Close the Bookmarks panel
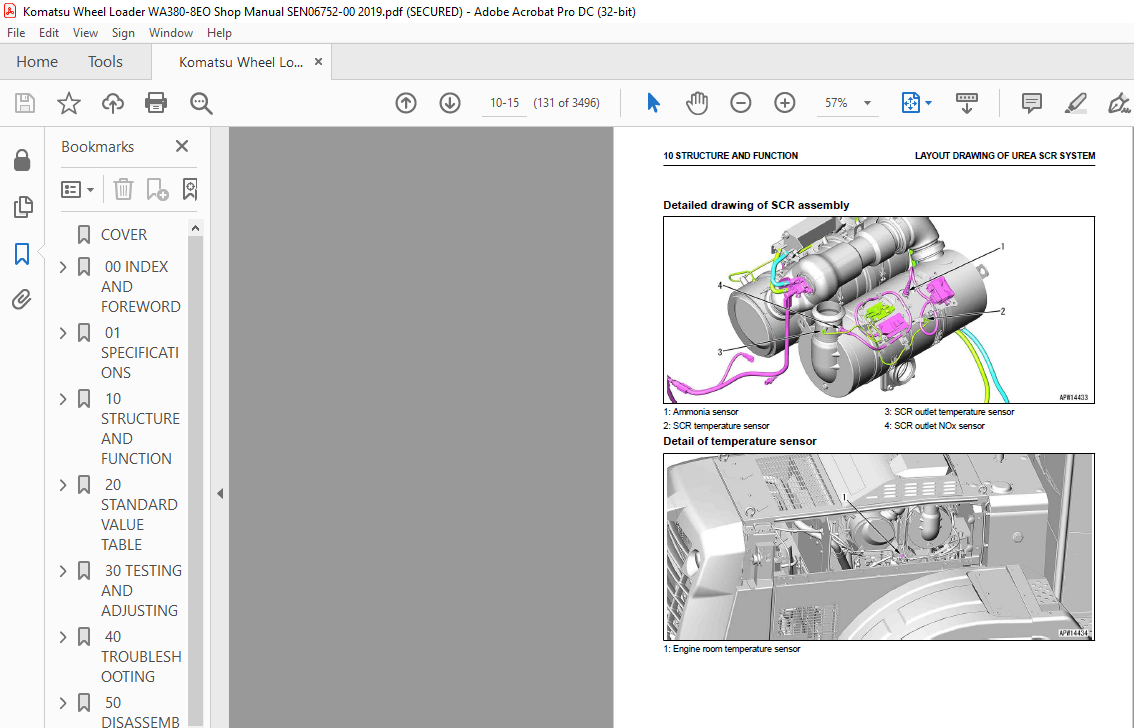 pos(182,147)
